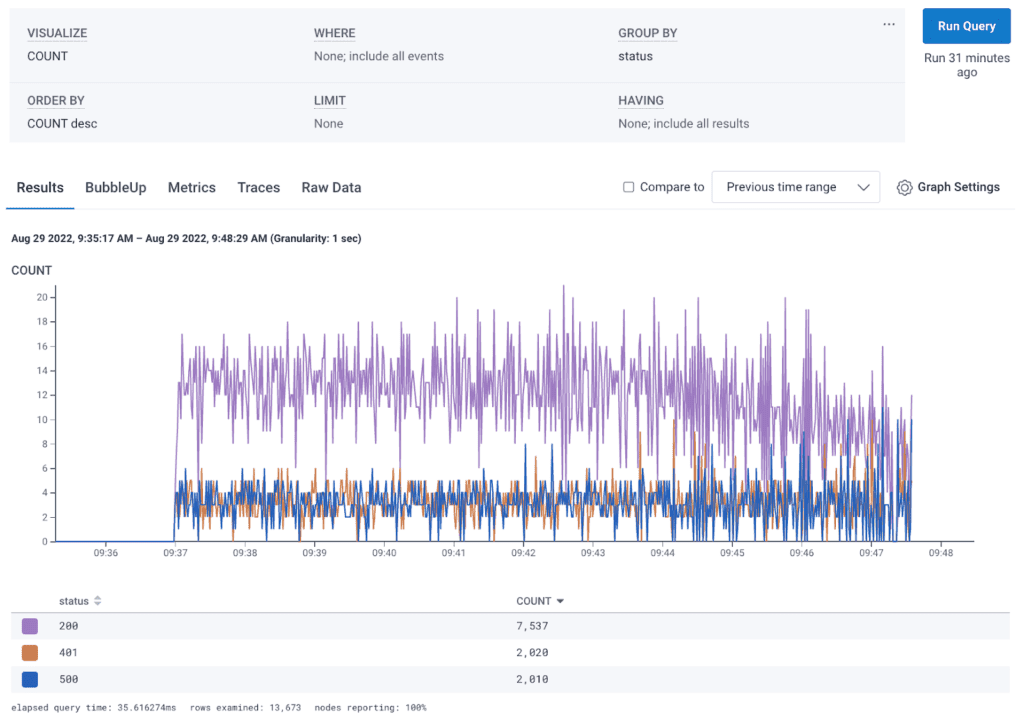Open the query builder more options ellipsis

(888, 25)
